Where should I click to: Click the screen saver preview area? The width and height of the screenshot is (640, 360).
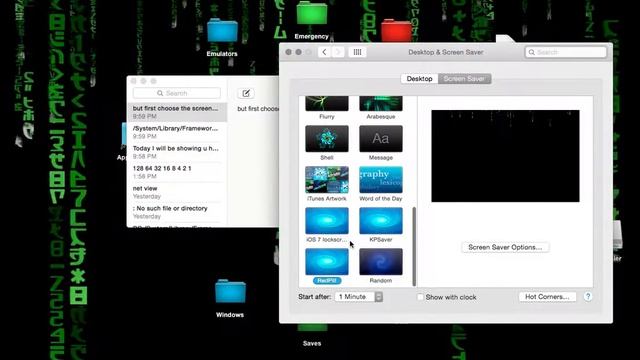pos(505,156)
